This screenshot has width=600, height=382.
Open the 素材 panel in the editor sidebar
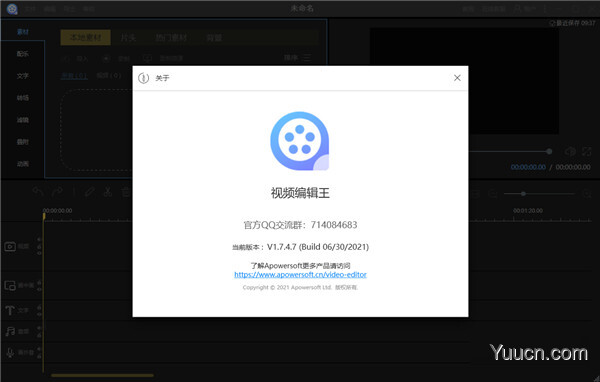tap(23, 32)
